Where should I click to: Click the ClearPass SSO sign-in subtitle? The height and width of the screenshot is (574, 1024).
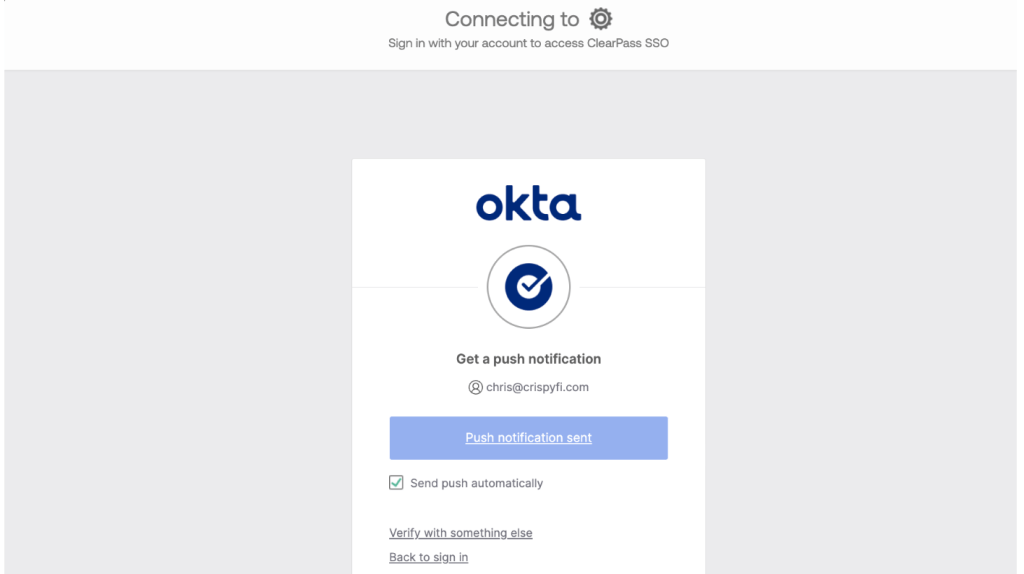pos(528,44)
